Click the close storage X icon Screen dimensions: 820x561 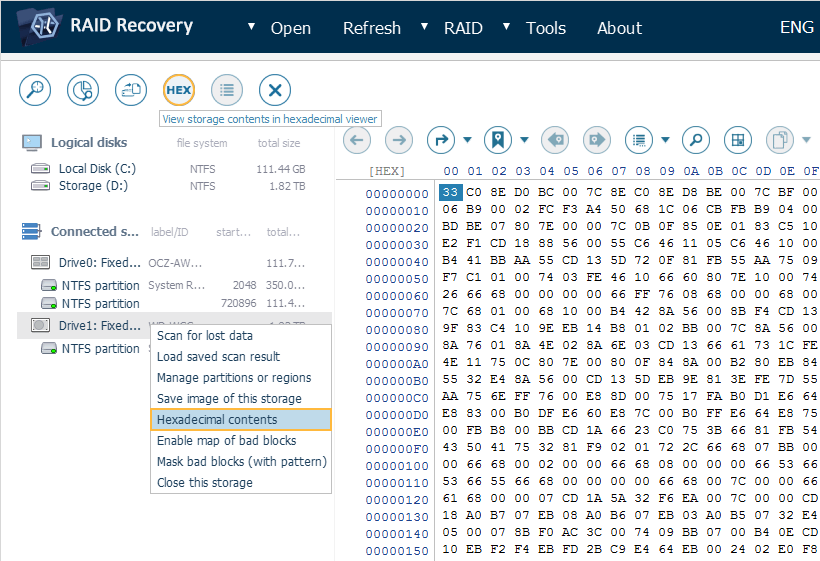pos(275,90)
